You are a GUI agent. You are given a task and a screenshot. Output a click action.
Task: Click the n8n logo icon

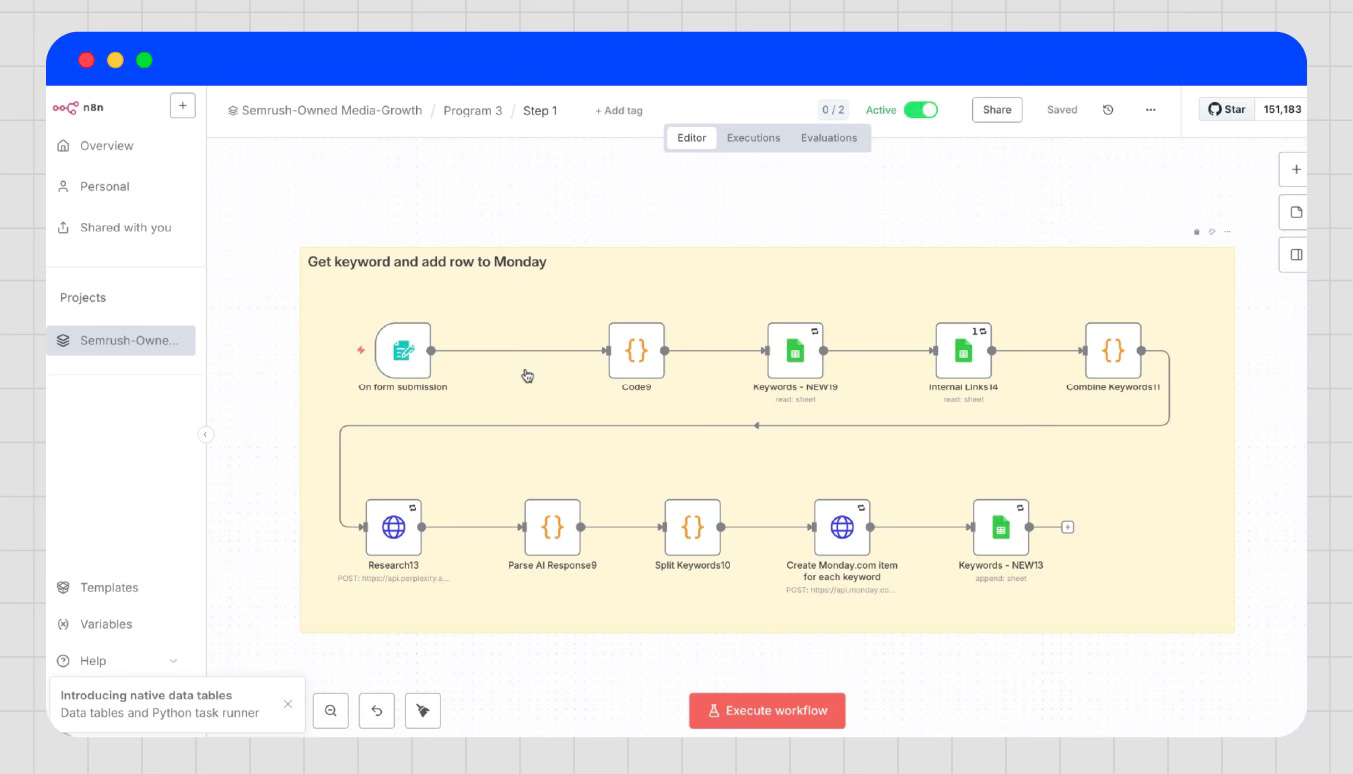click(65, 107)
